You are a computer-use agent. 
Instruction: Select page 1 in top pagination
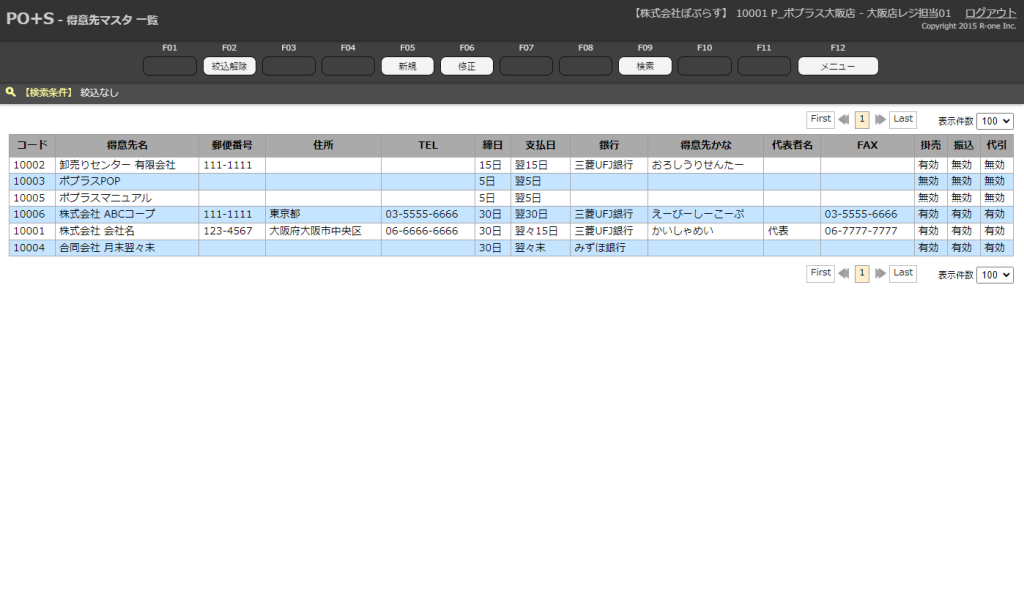pyautogui.click(x=862, y=120)
